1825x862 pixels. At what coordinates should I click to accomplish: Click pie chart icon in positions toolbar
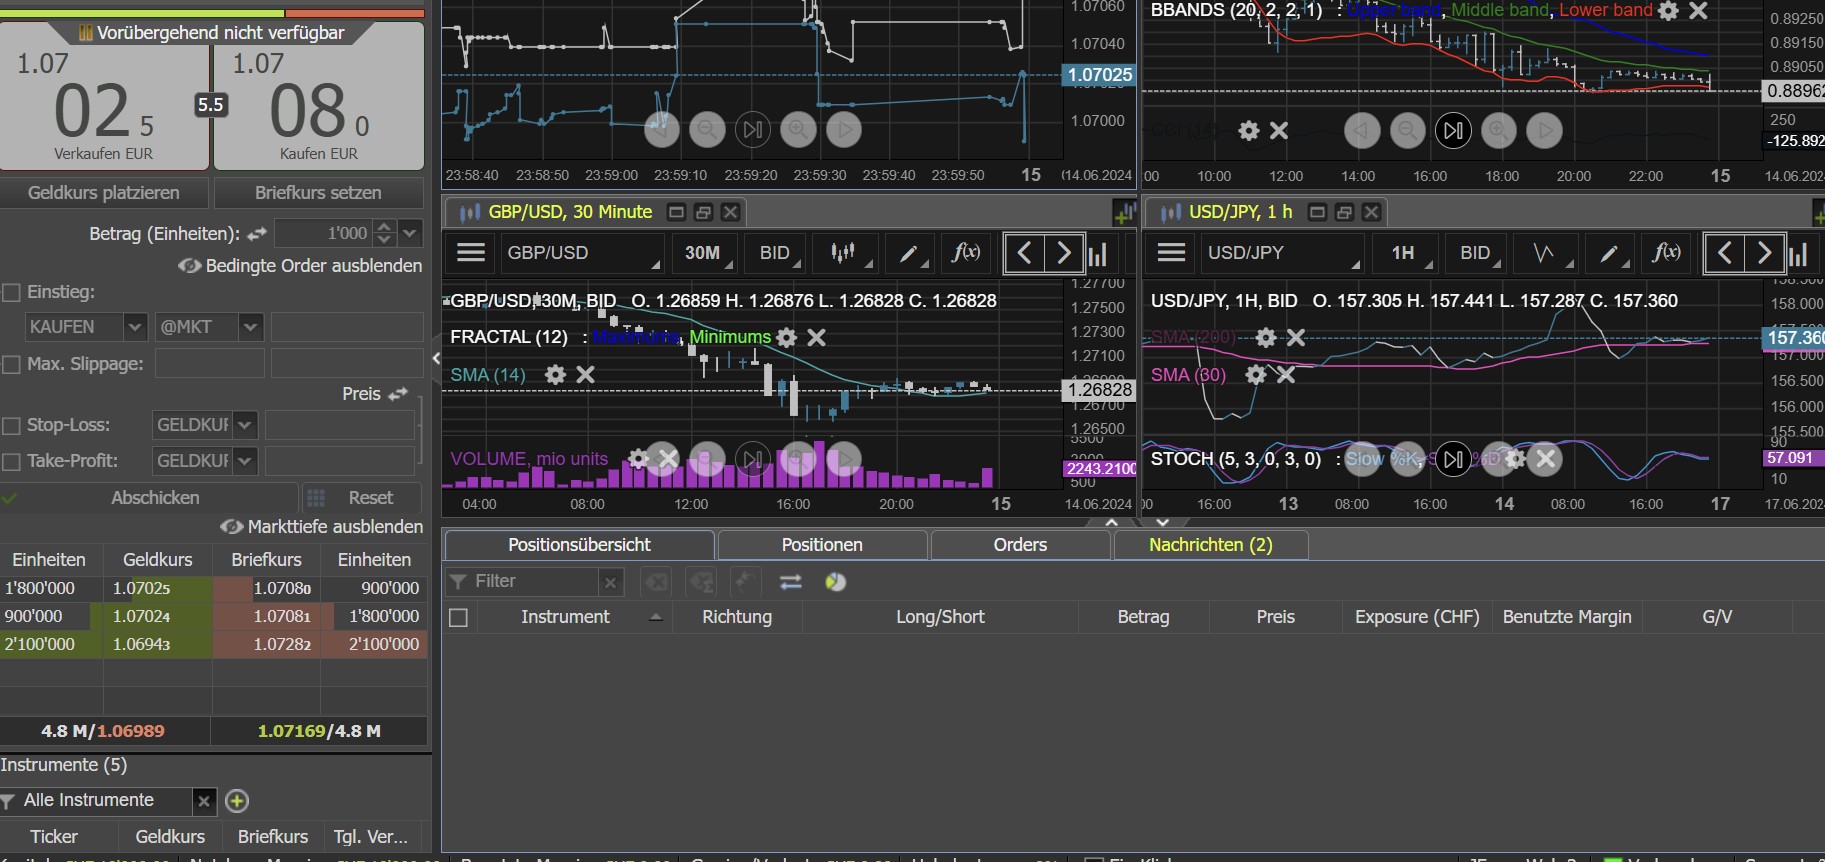pyautogui.click(x=835, y=581)
